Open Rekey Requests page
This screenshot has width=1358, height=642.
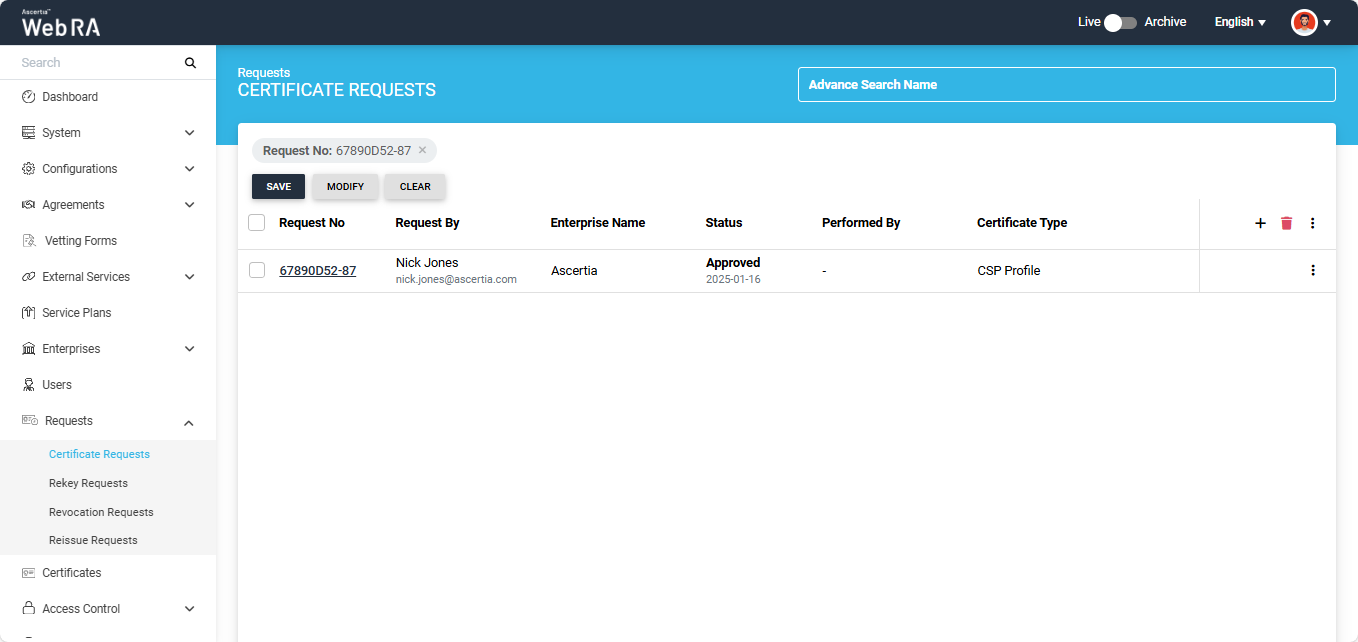(88, 483)
